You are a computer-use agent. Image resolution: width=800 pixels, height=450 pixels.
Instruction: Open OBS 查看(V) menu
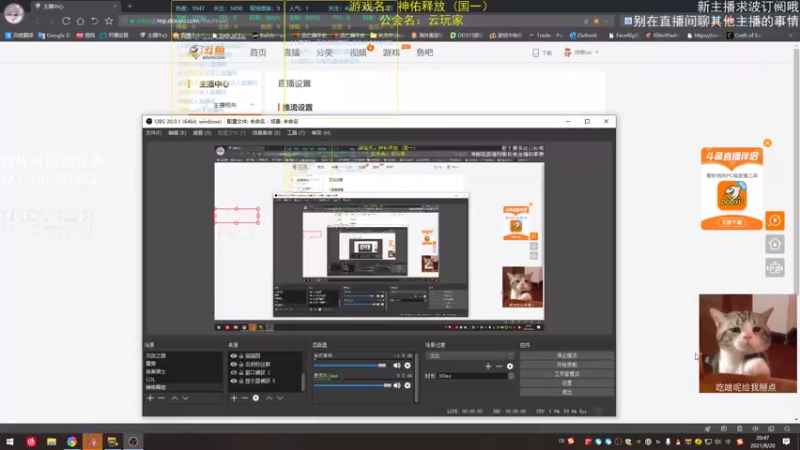(202, 133)
